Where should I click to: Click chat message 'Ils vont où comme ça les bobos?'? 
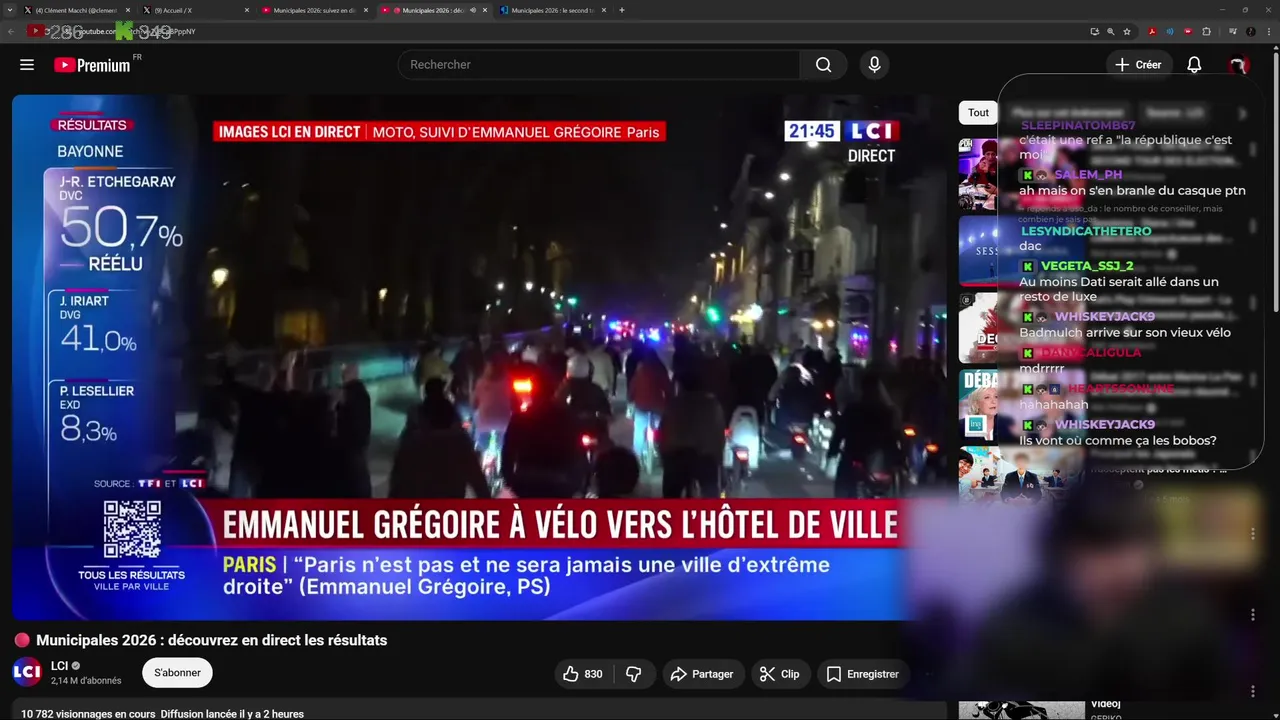click(x=1118, y=441)
